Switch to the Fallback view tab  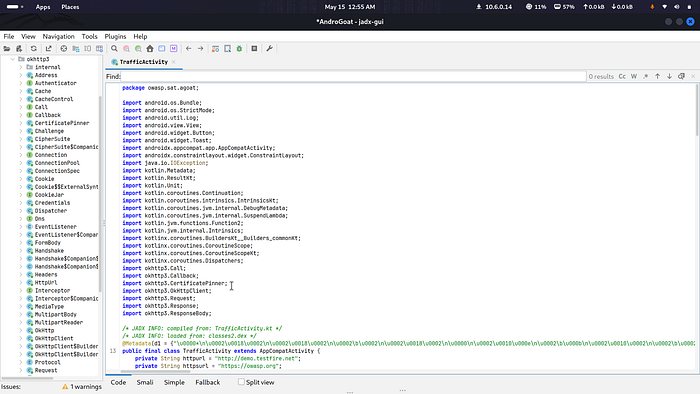click(208, 382)
